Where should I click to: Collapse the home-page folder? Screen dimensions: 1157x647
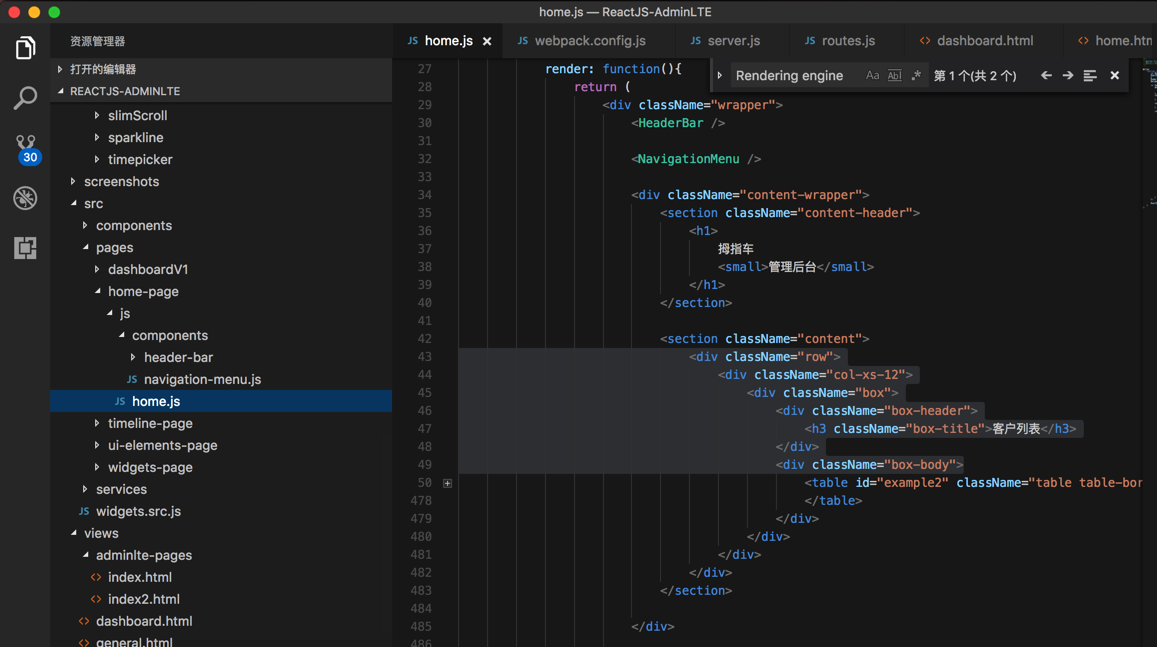[x=142, y=291]
